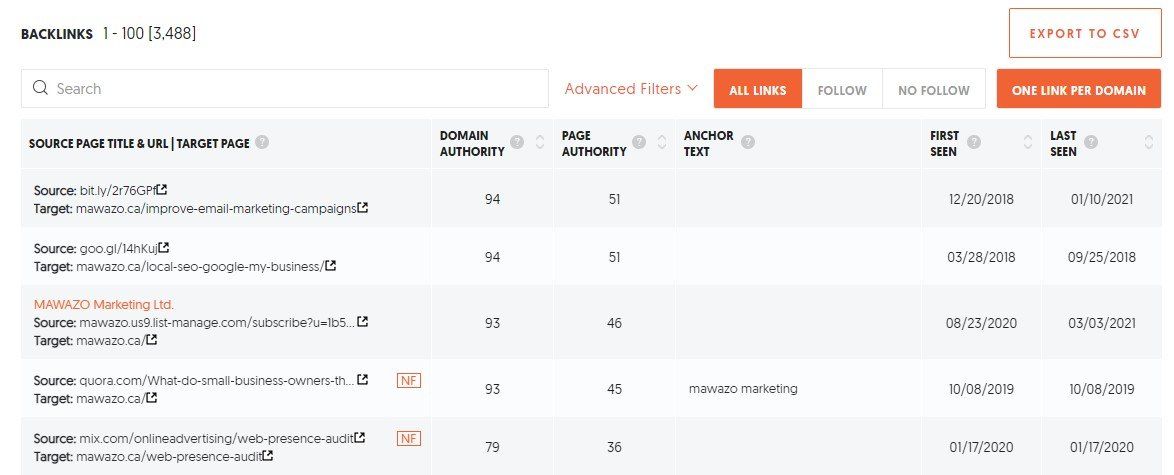Focus the backlinks Search field

[x=285, y=88]
